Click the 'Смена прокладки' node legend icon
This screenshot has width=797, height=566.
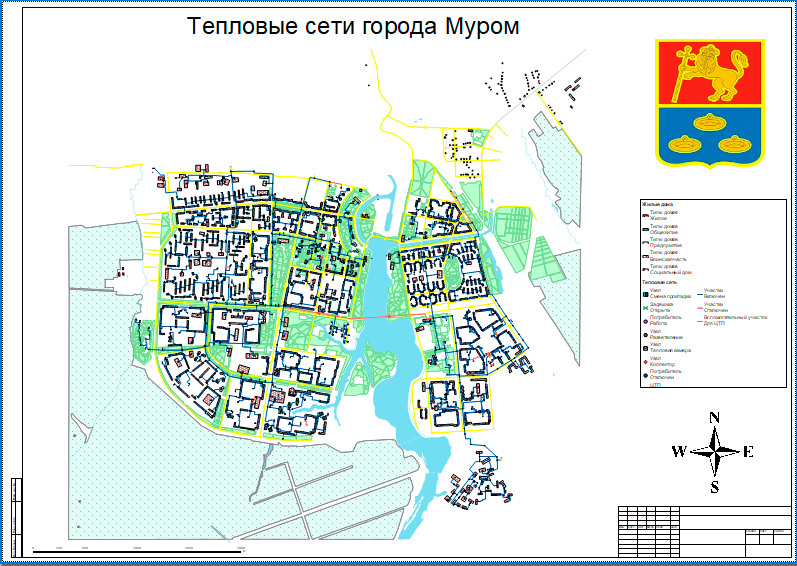644,294
